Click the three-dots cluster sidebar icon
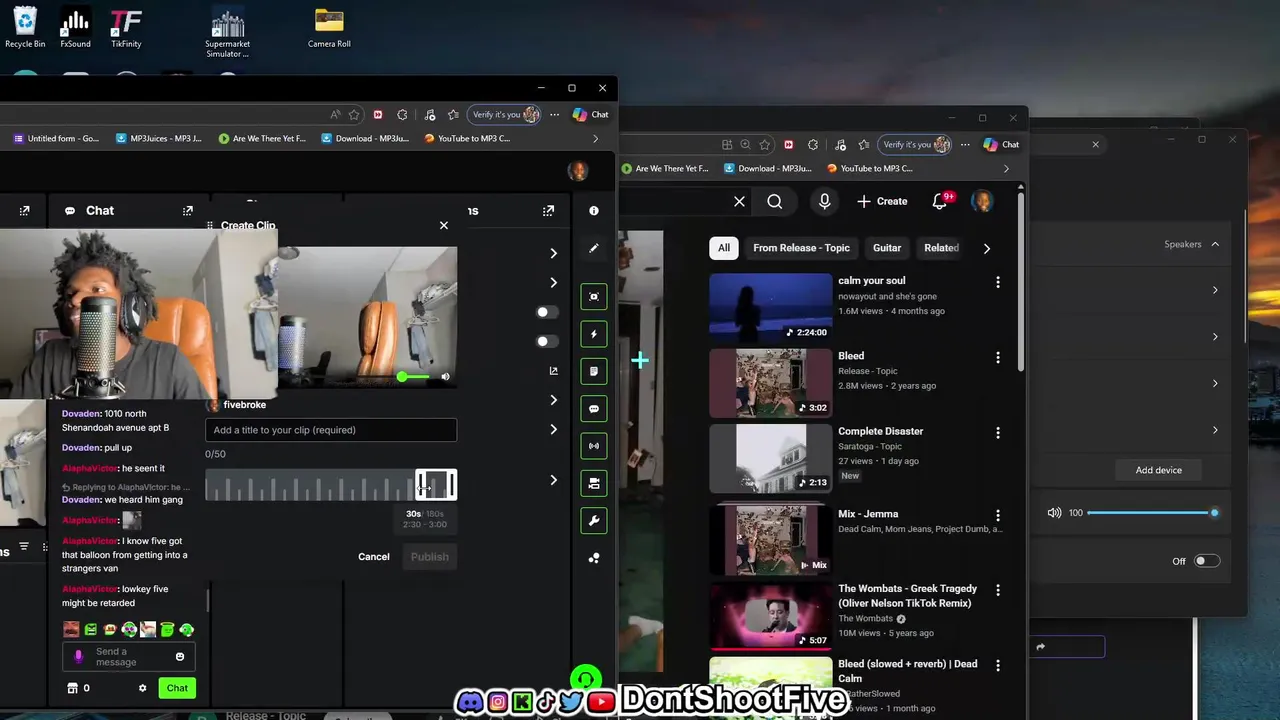Screen dimensions: 1280x720 click(594, 558)
